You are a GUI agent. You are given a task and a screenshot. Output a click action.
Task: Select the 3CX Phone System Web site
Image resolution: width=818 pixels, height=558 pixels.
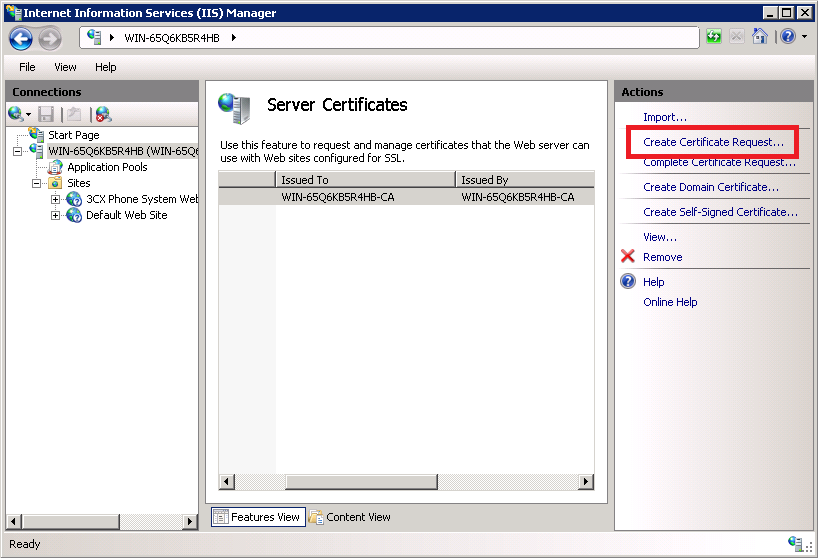pyautogui.click(x=142, y=199)
